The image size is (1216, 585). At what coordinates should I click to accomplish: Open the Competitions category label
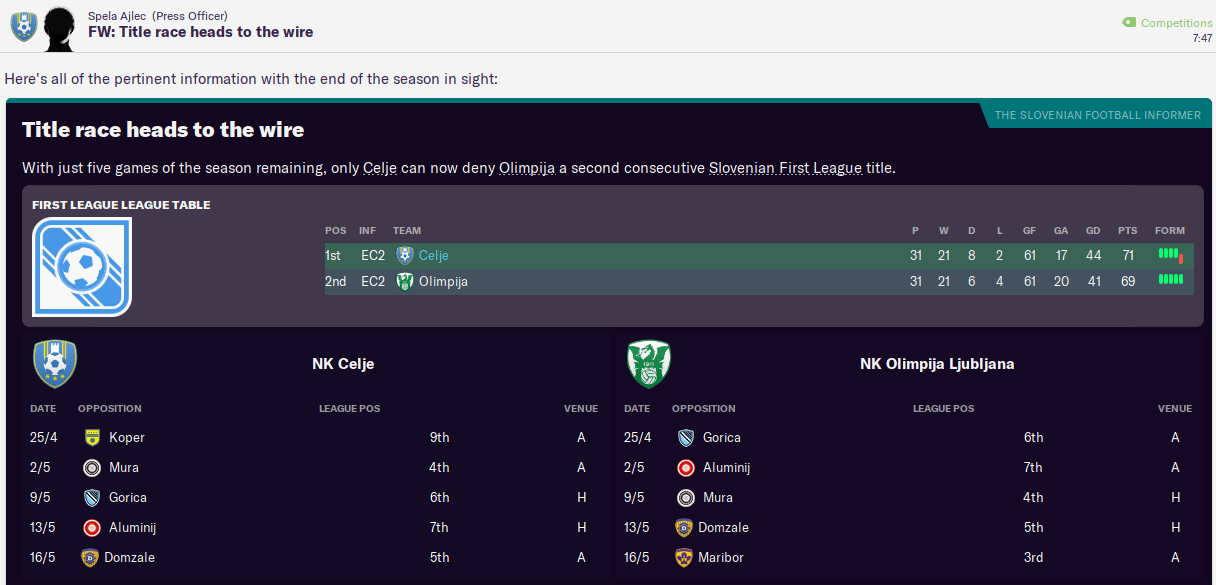click(x=1176, y=23)
